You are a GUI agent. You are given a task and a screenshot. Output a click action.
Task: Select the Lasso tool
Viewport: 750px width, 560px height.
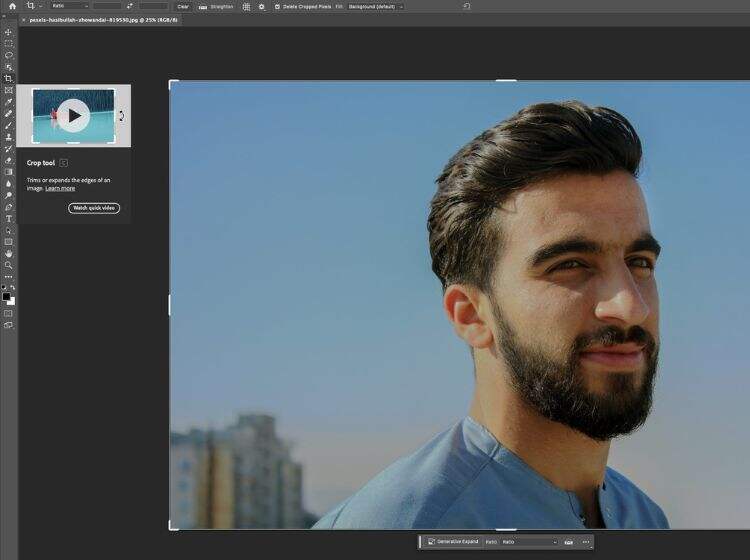coord(9,55)
